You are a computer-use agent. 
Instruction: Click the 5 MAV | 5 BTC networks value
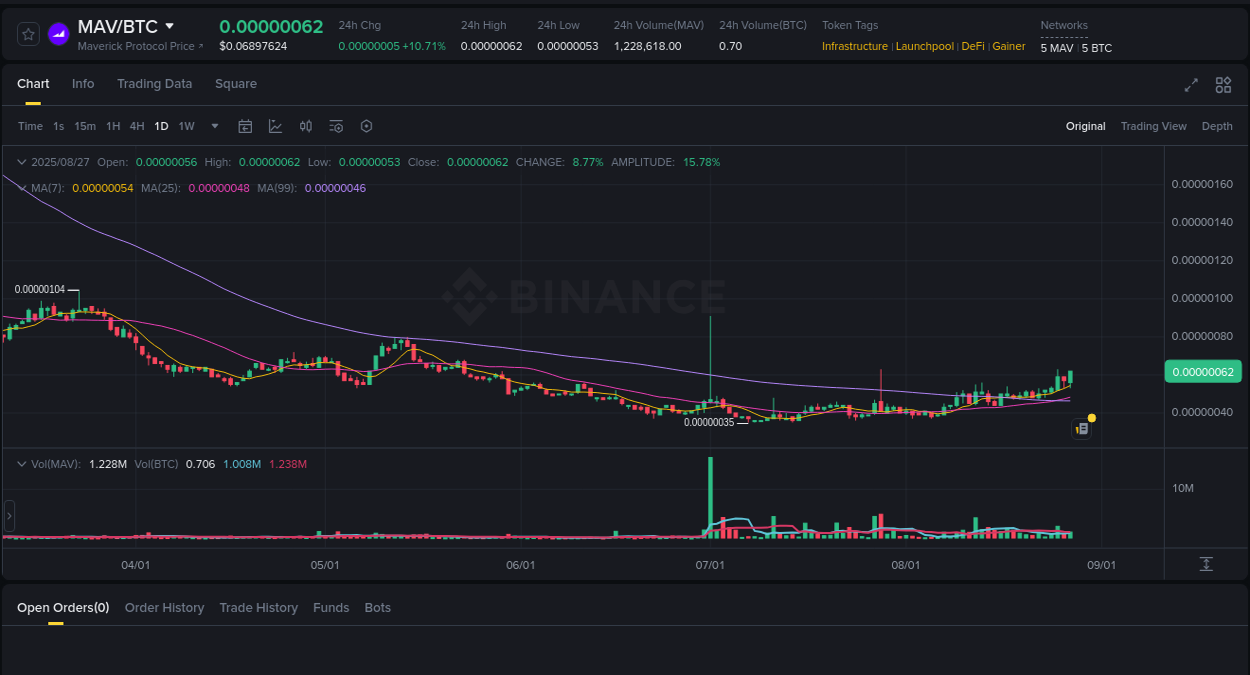point(1076,48)
